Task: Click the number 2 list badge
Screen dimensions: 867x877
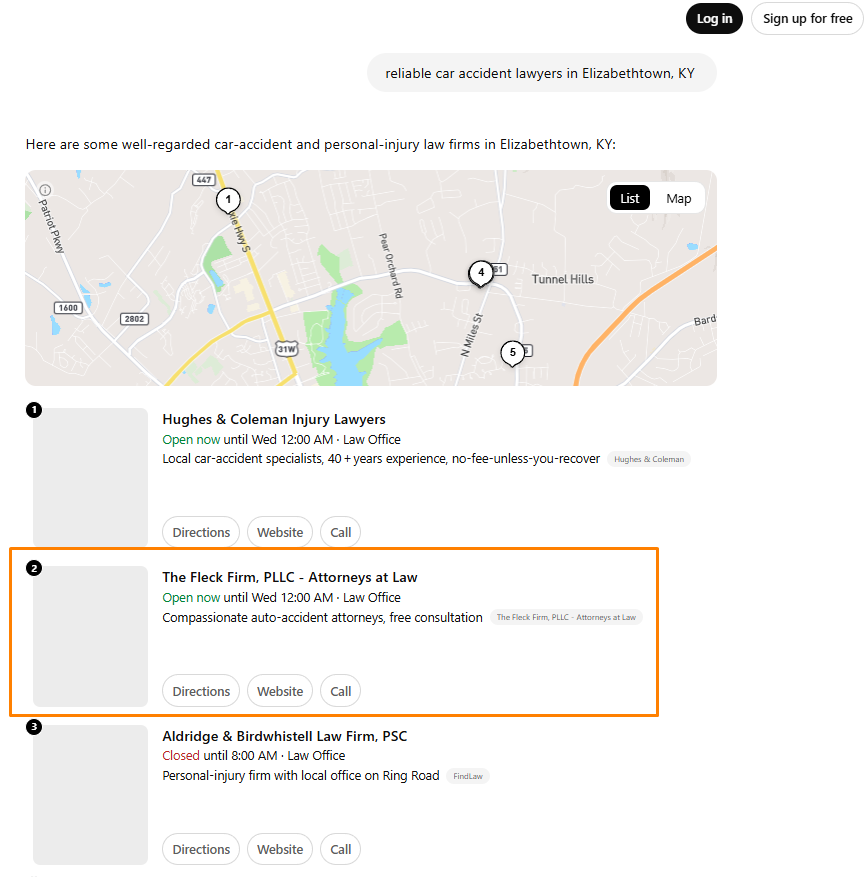Action: (34, 568)
